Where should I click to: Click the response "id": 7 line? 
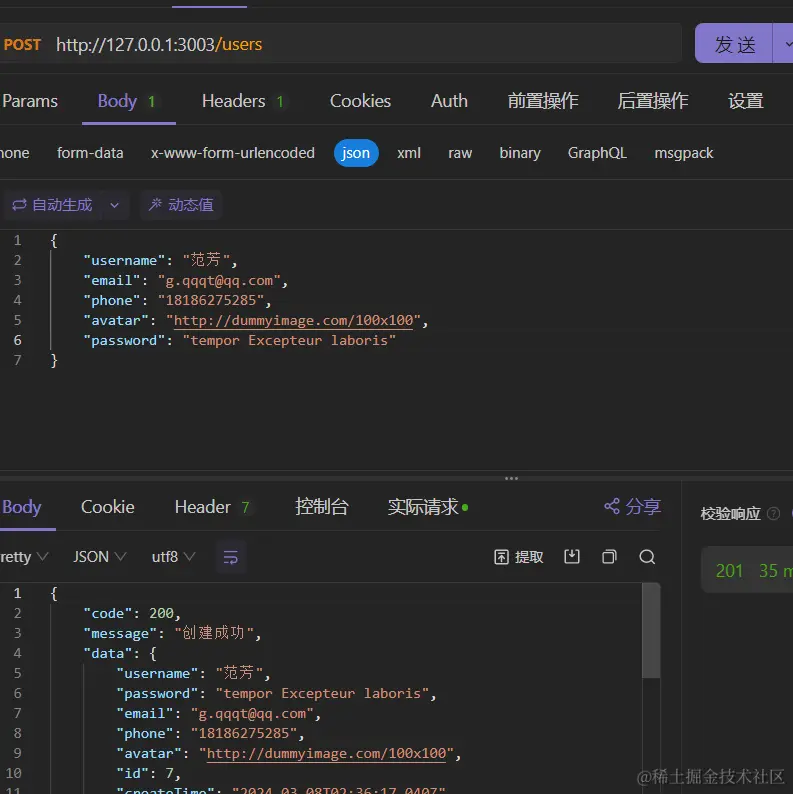(148, 773)
